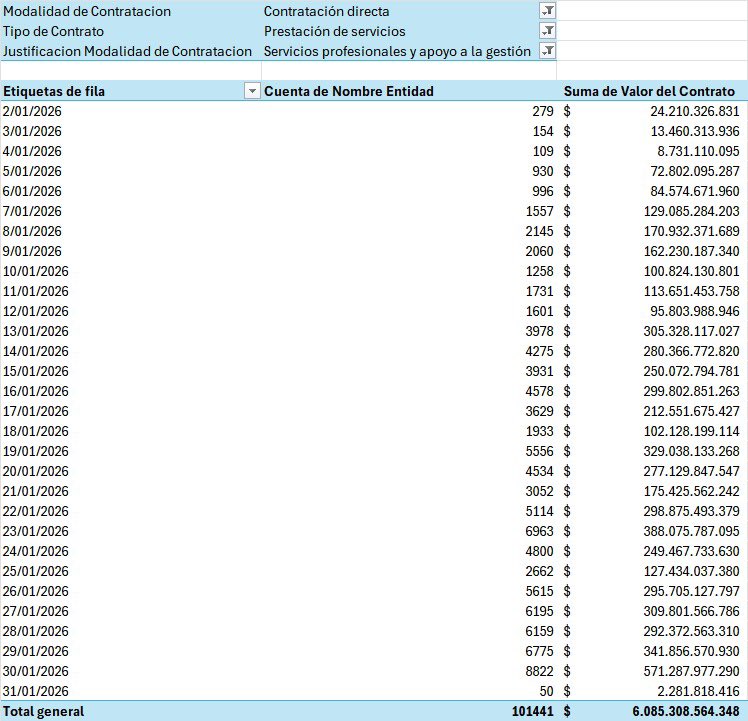
Task: Select row label 6/01/2026
Action: [32, 191]
